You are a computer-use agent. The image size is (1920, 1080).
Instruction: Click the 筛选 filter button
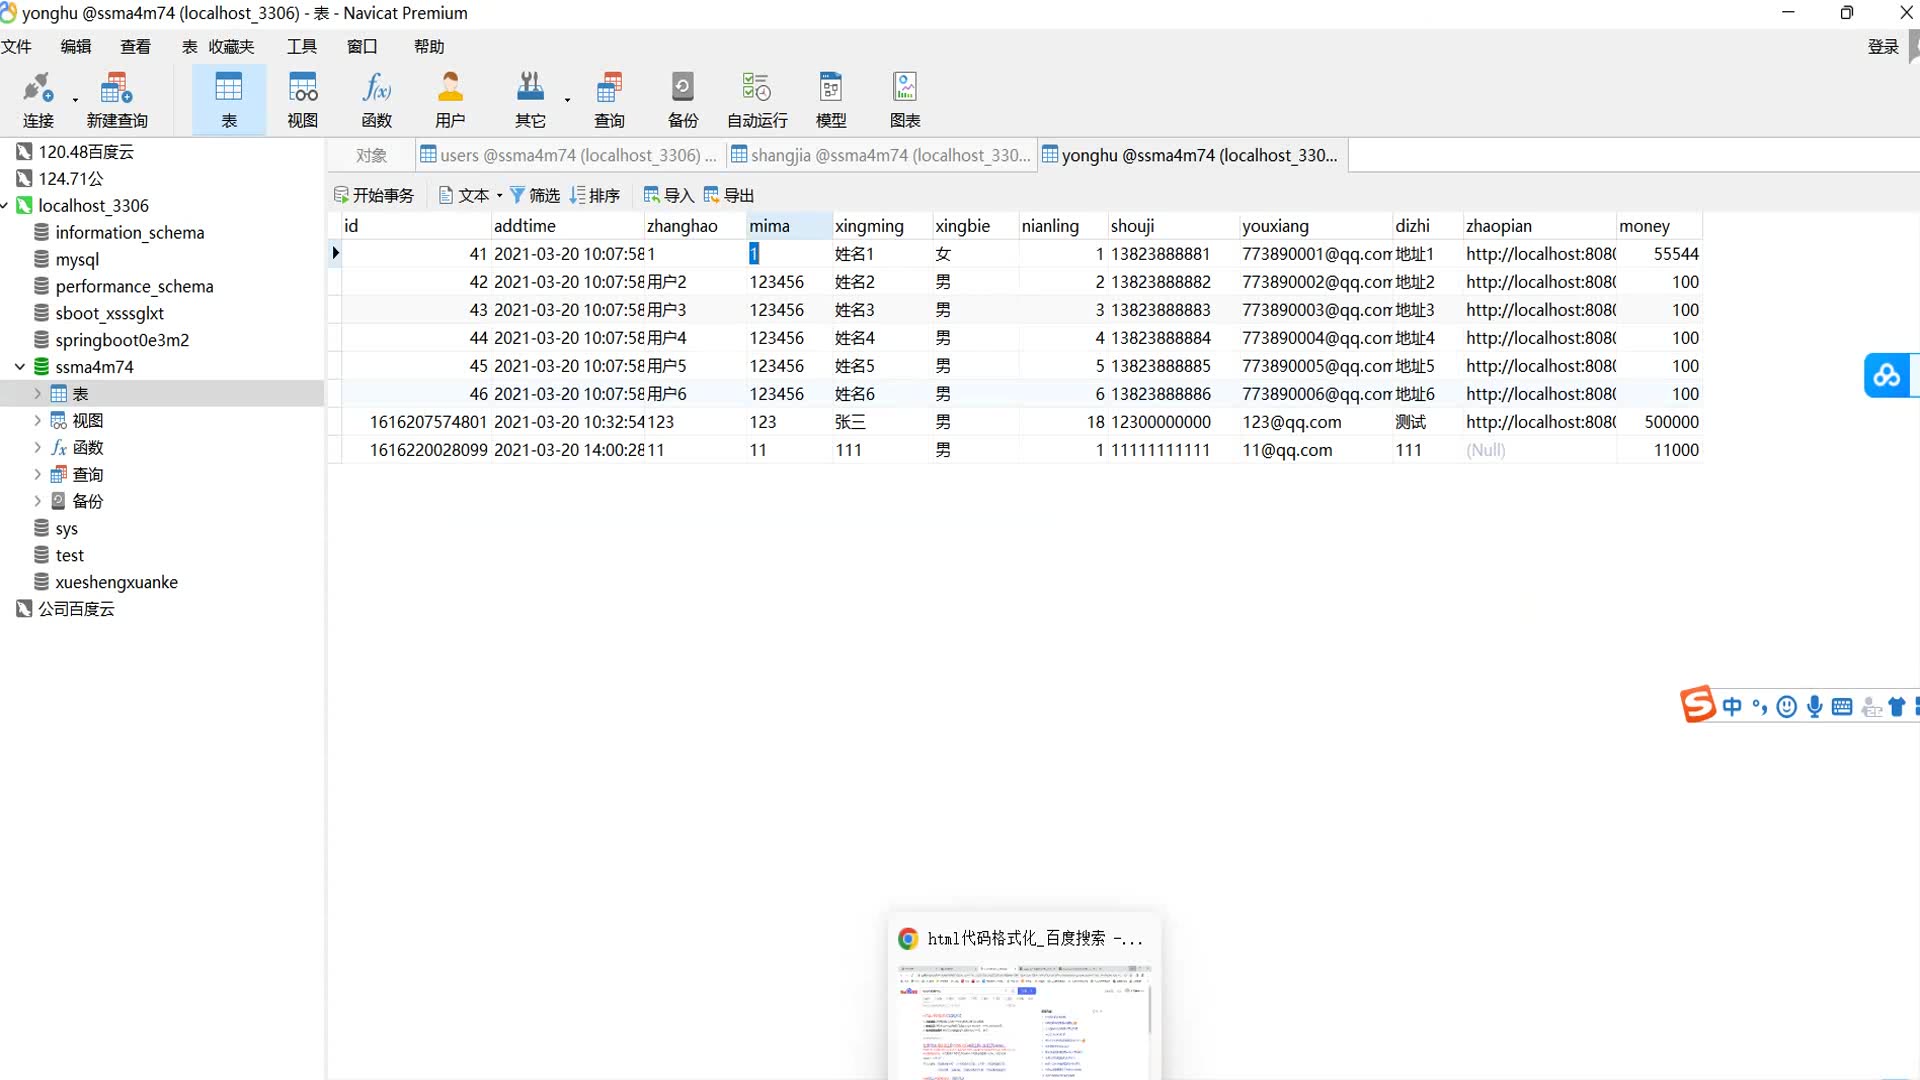[x=535, y=195]
